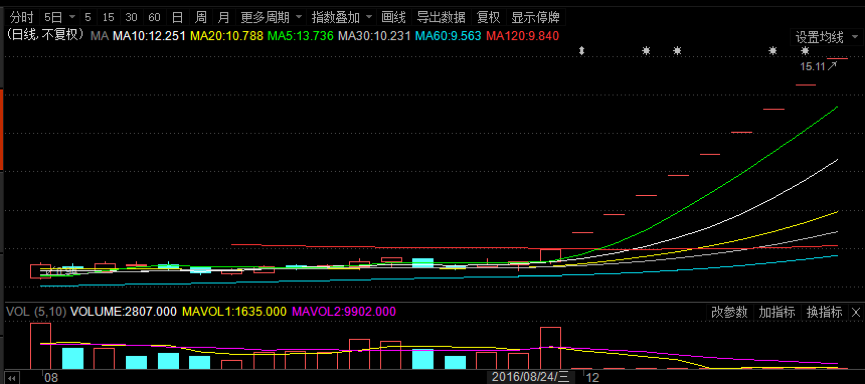Close the VOL indicator panel

click(856, 312)
